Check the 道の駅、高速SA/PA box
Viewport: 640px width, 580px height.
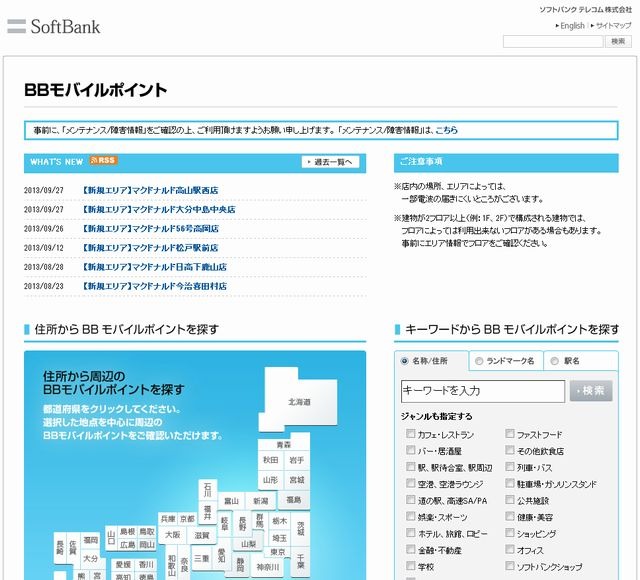pos(411,500)
